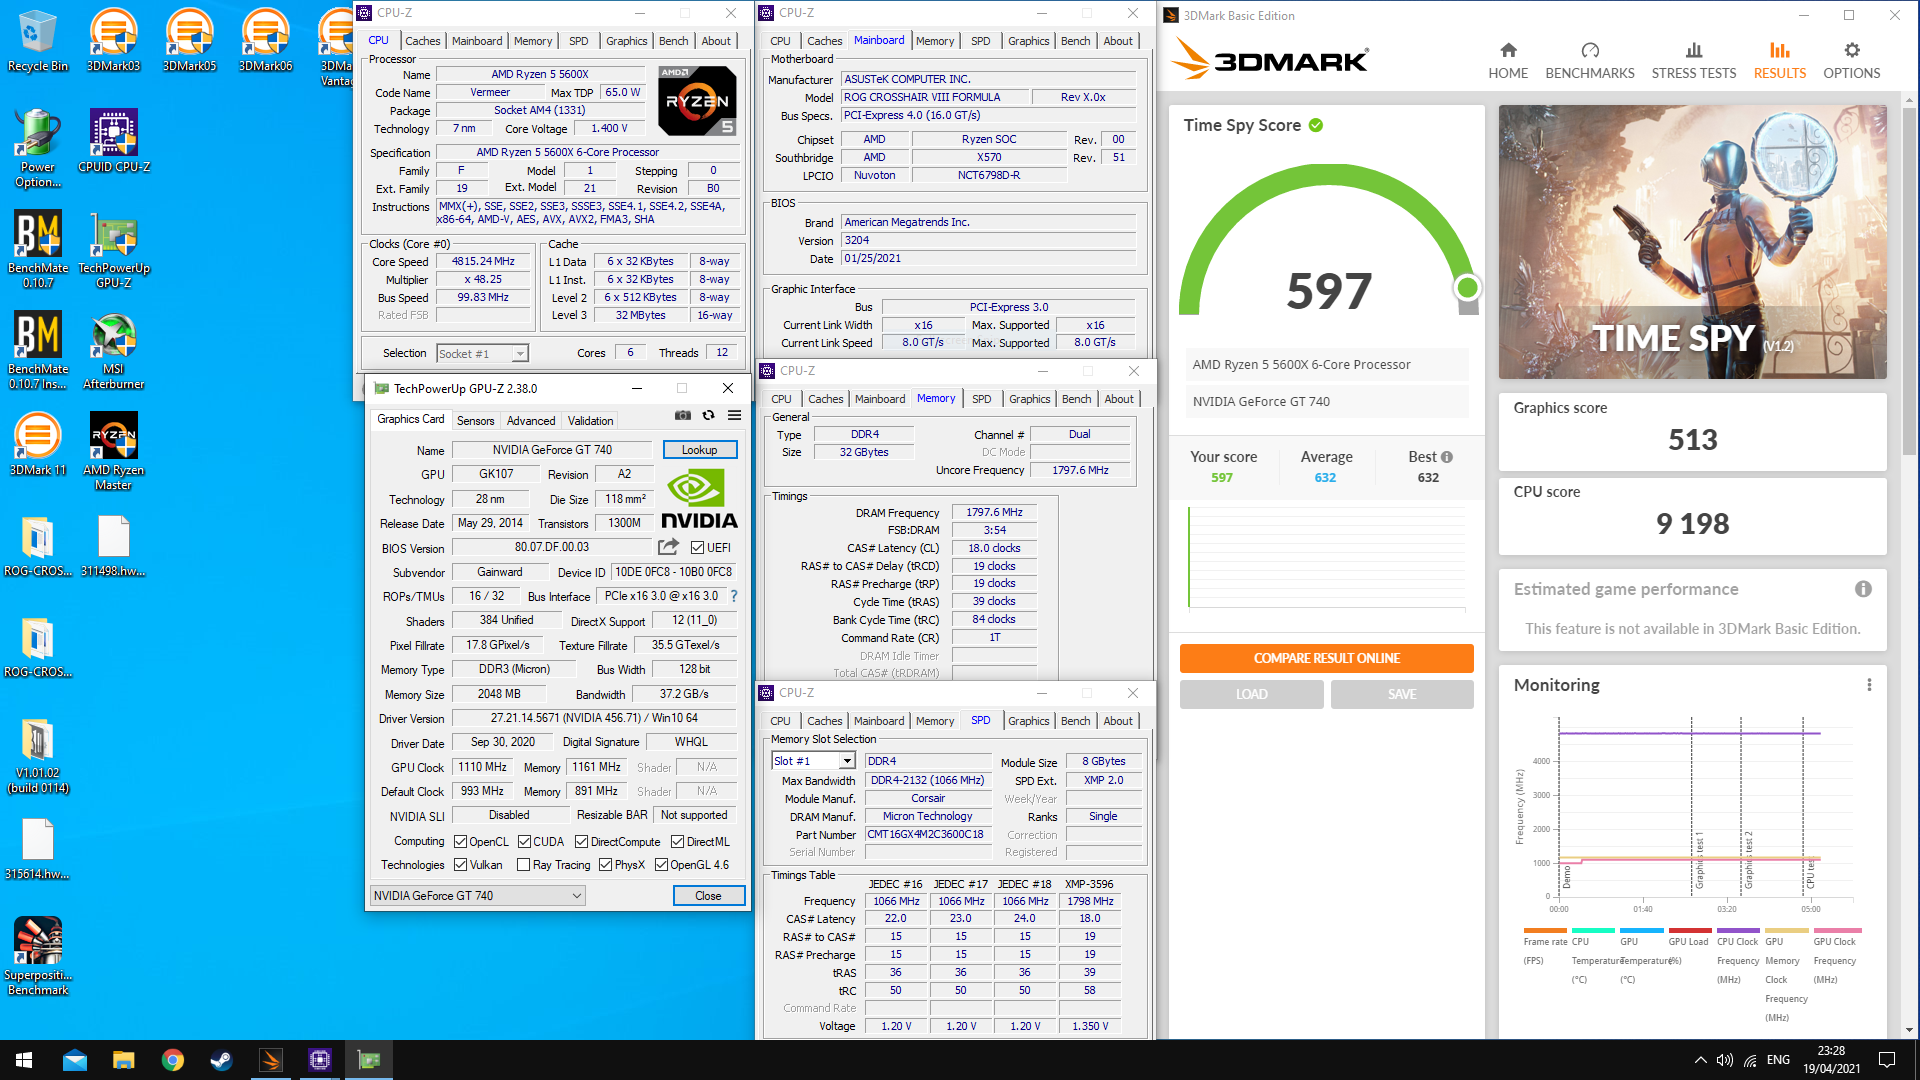
Task: Toggle UEFI checkbox in GPU-Z
Action: click(698, 547)
